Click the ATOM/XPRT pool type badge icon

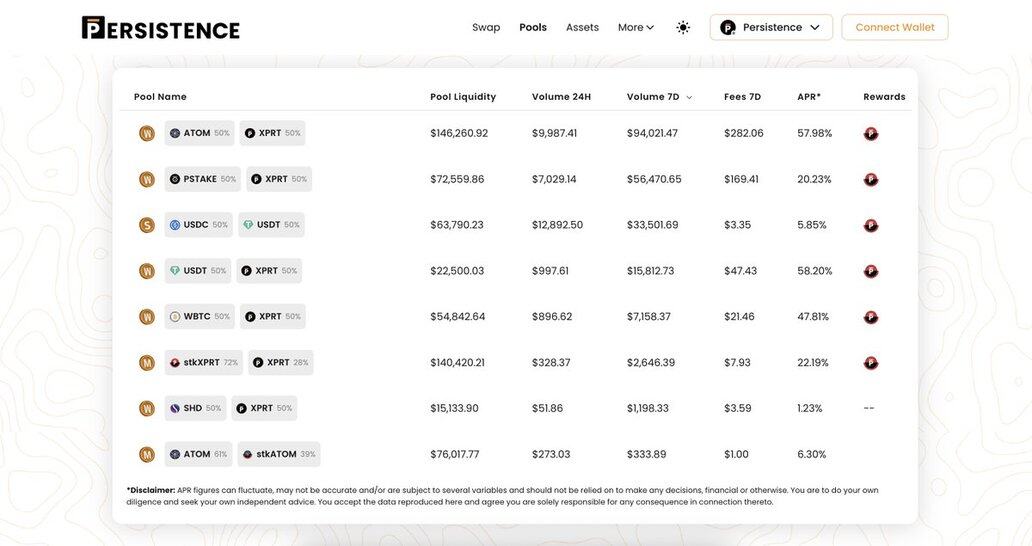click(x=147, y=134)
